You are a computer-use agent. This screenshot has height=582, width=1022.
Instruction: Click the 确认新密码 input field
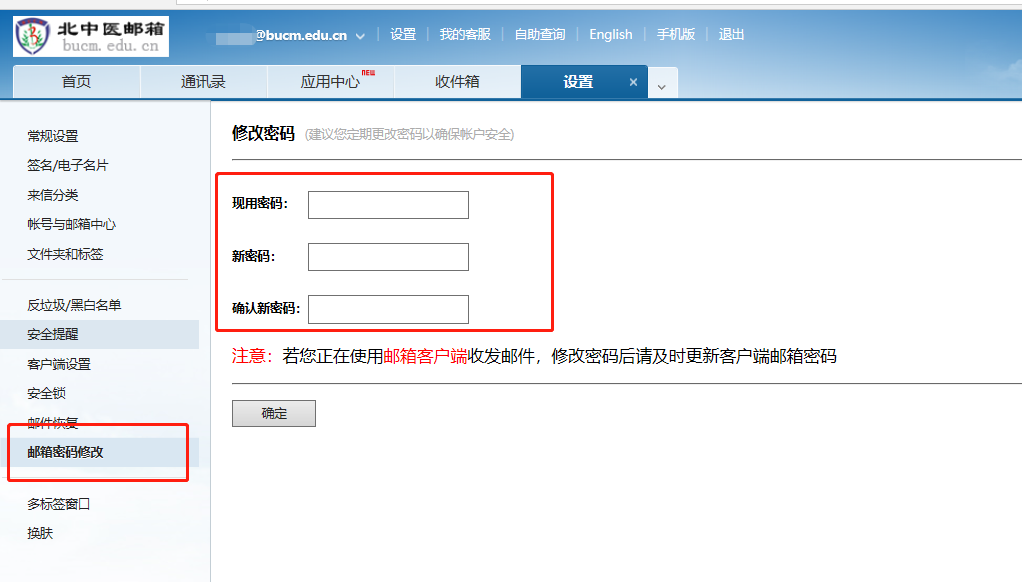pos(388,309)
